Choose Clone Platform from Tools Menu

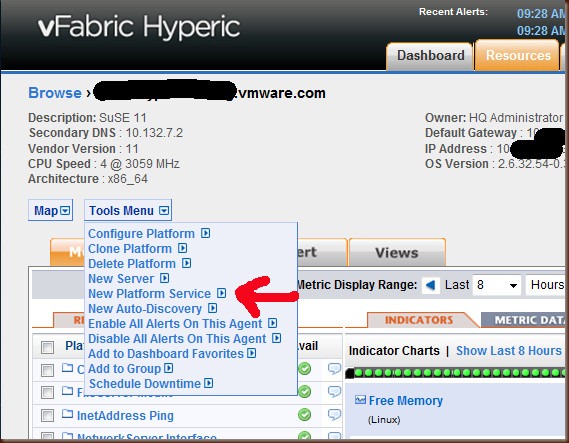[130, 249]
